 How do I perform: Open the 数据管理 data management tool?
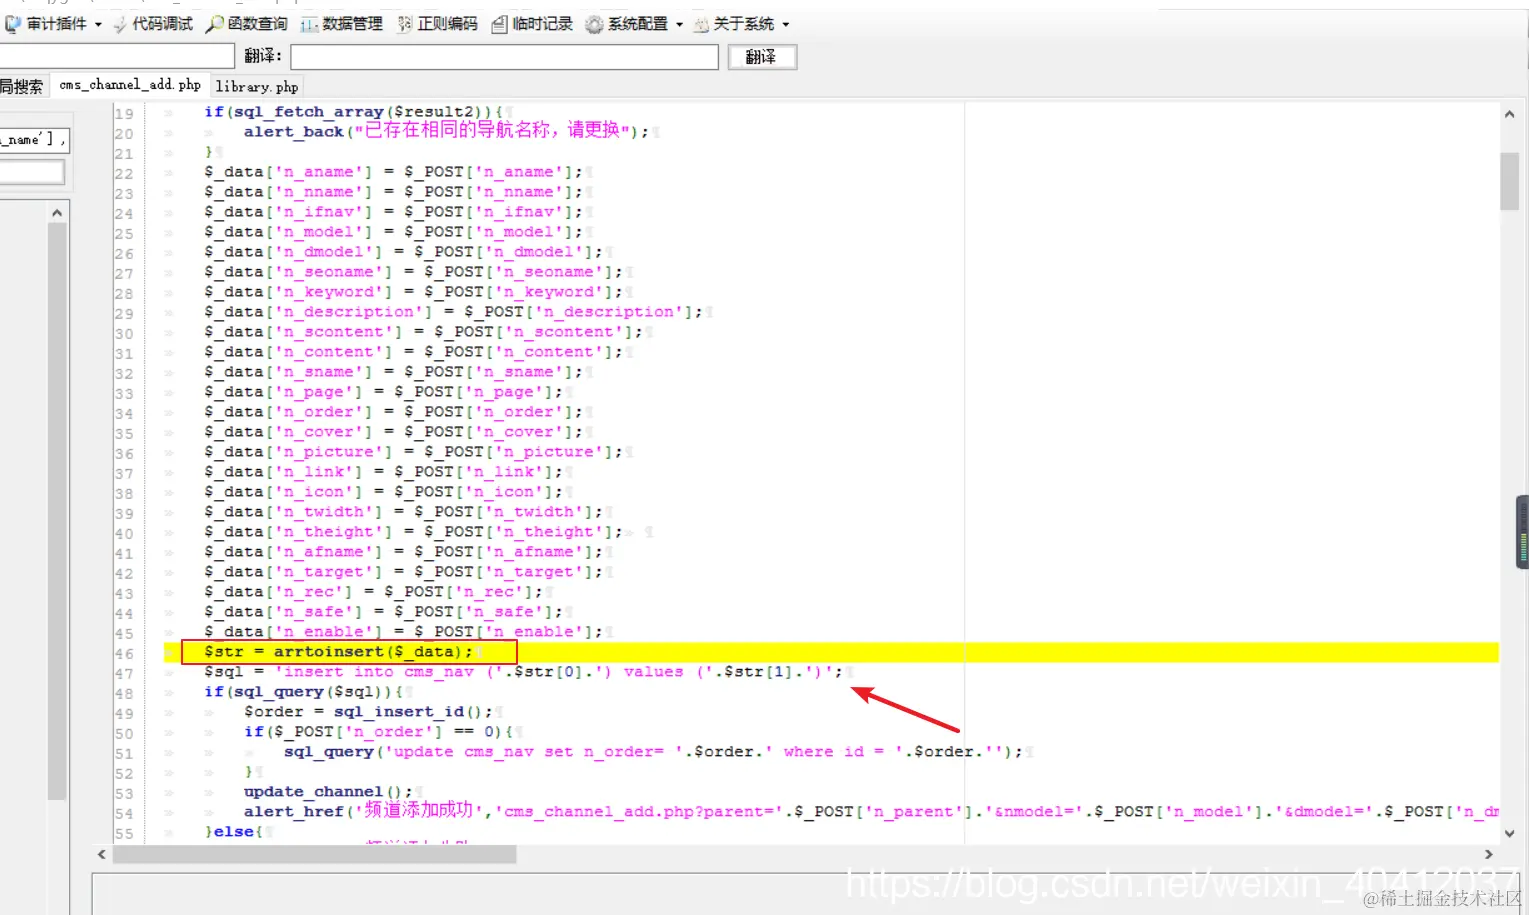(342, 23)
